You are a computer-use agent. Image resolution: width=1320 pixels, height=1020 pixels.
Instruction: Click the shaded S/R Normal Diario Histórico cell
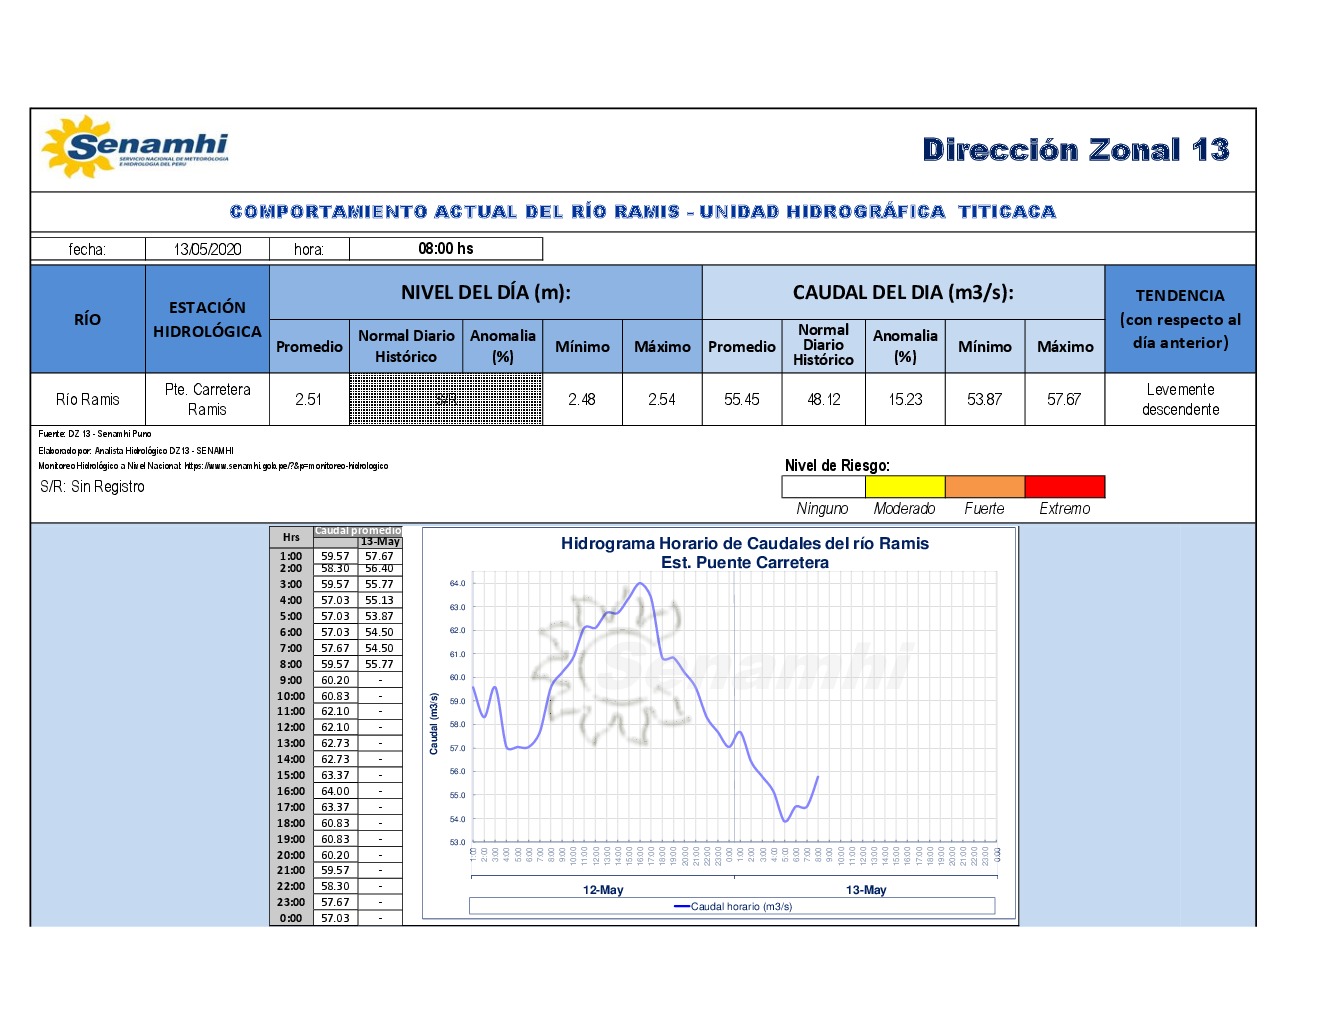coord(445,400)
